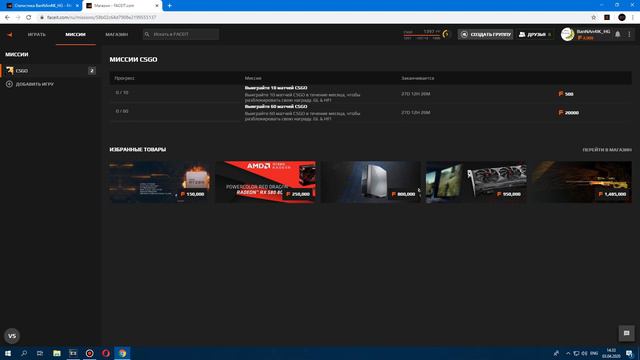Click the ENG language indicator in system tray
Viewport: 640px width, 360px height.
(594, 353)
